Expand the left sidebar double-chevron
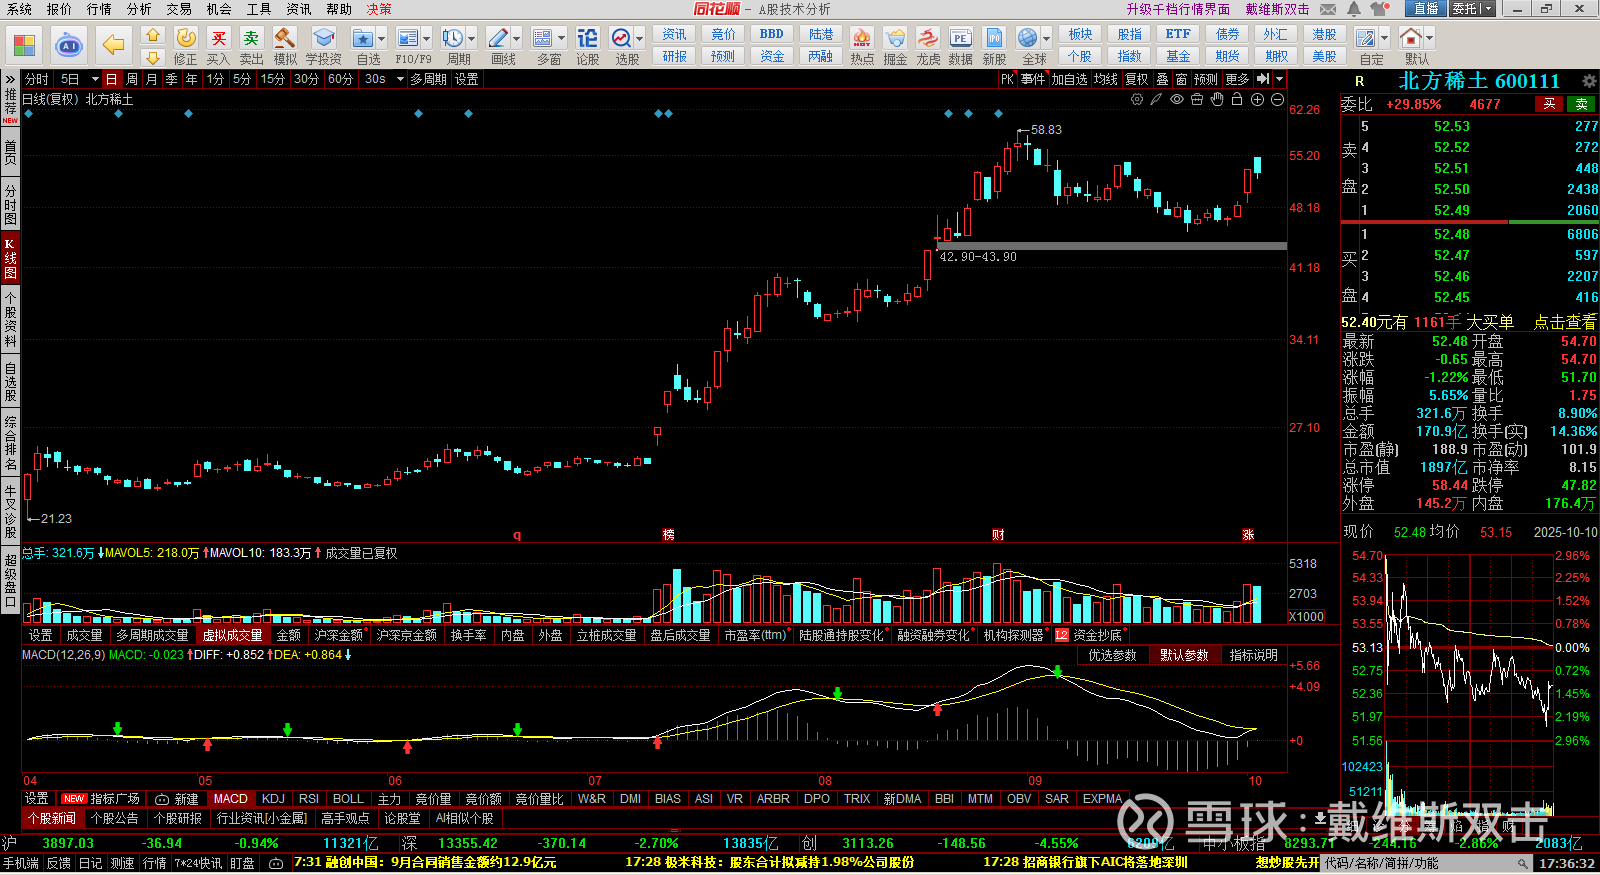Viewport: 1600px width, 875px height. 10,79
